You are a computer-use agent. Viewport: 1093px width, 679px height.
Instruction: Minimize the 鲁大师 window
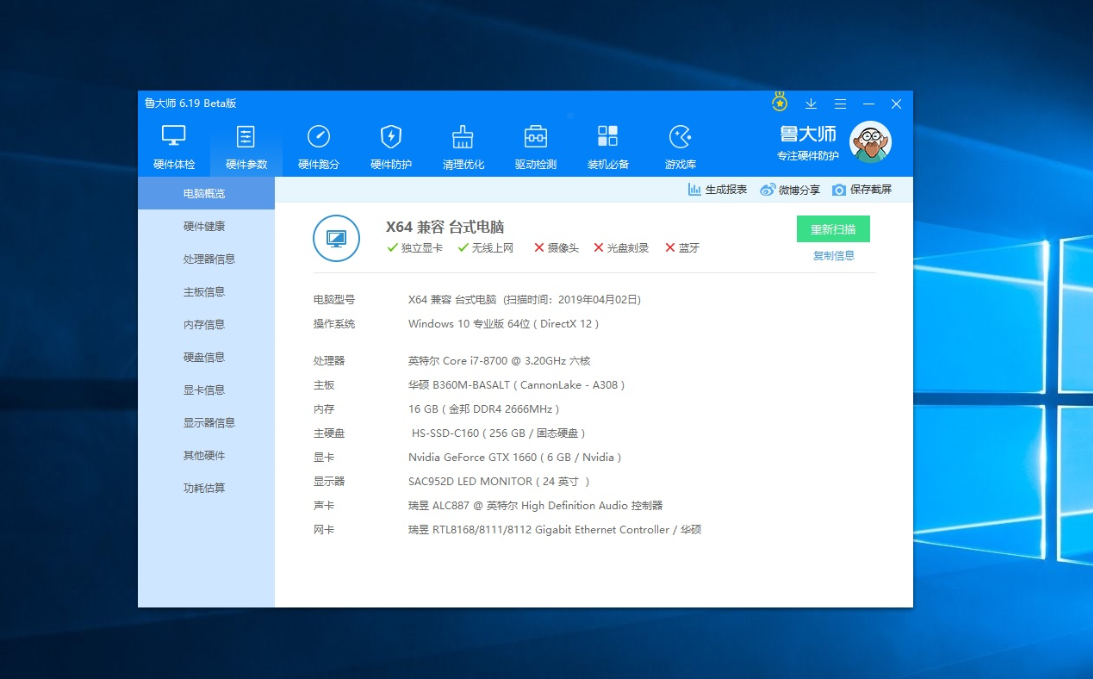point(869,104)
